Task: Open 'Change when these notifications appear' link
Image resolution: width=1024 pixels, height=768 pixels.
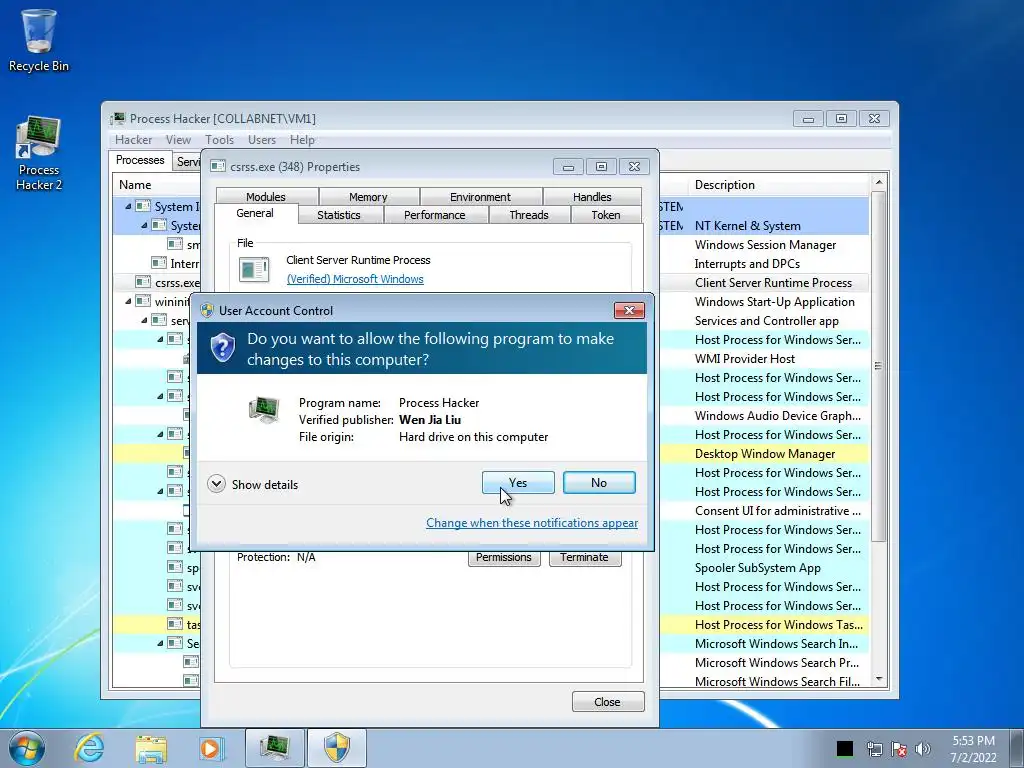Action: (x=532, y=522)
